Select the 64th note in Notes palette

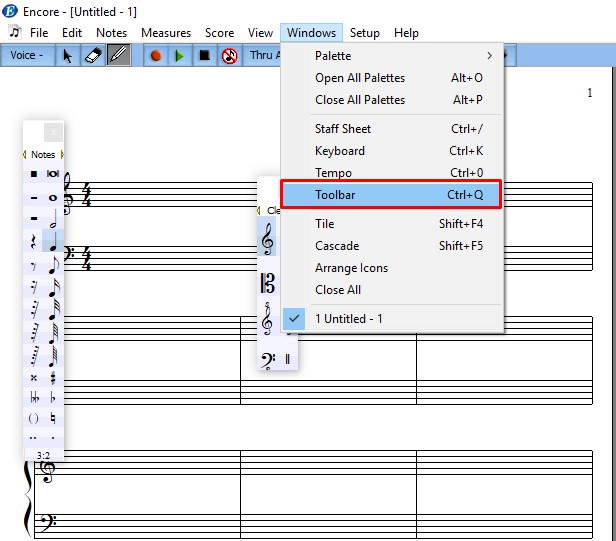coord(53,334)
